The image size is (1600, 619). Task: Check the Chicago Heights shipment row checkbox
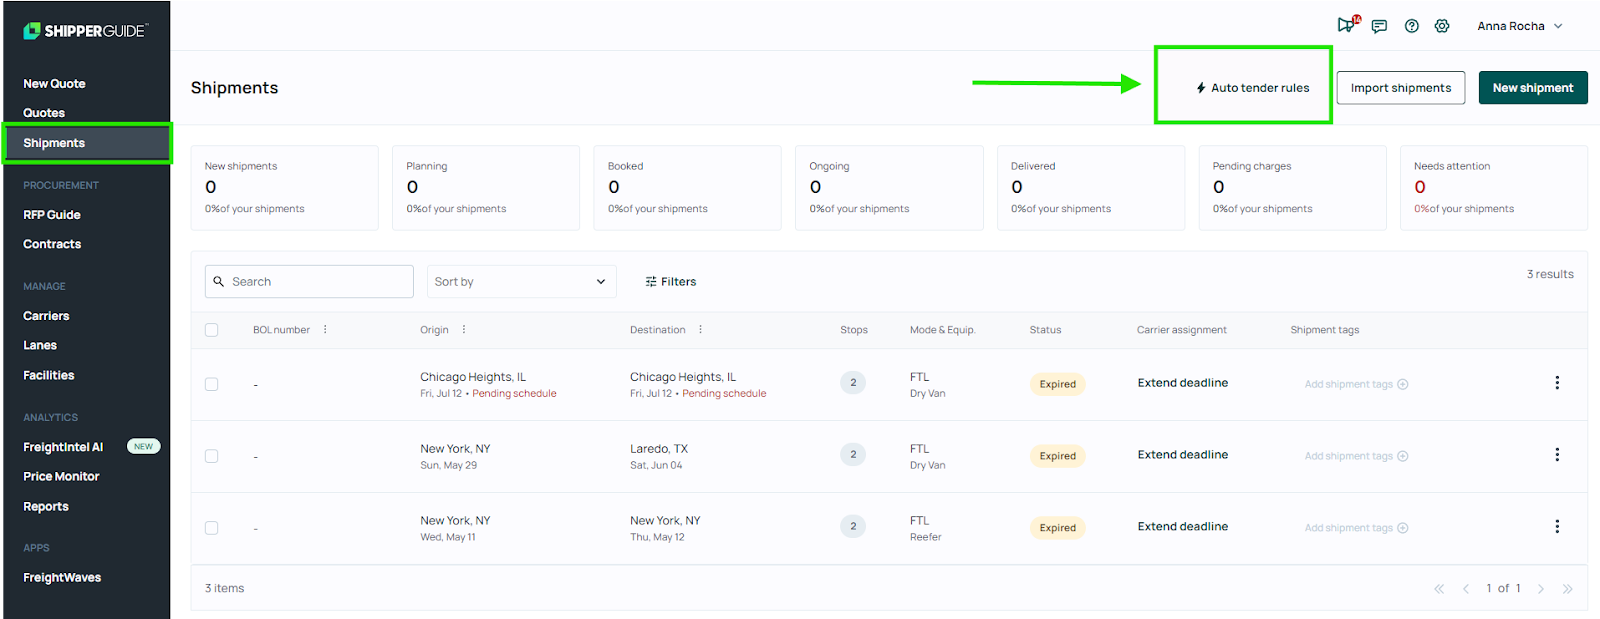pyautogui.click(x=211, y=384)
